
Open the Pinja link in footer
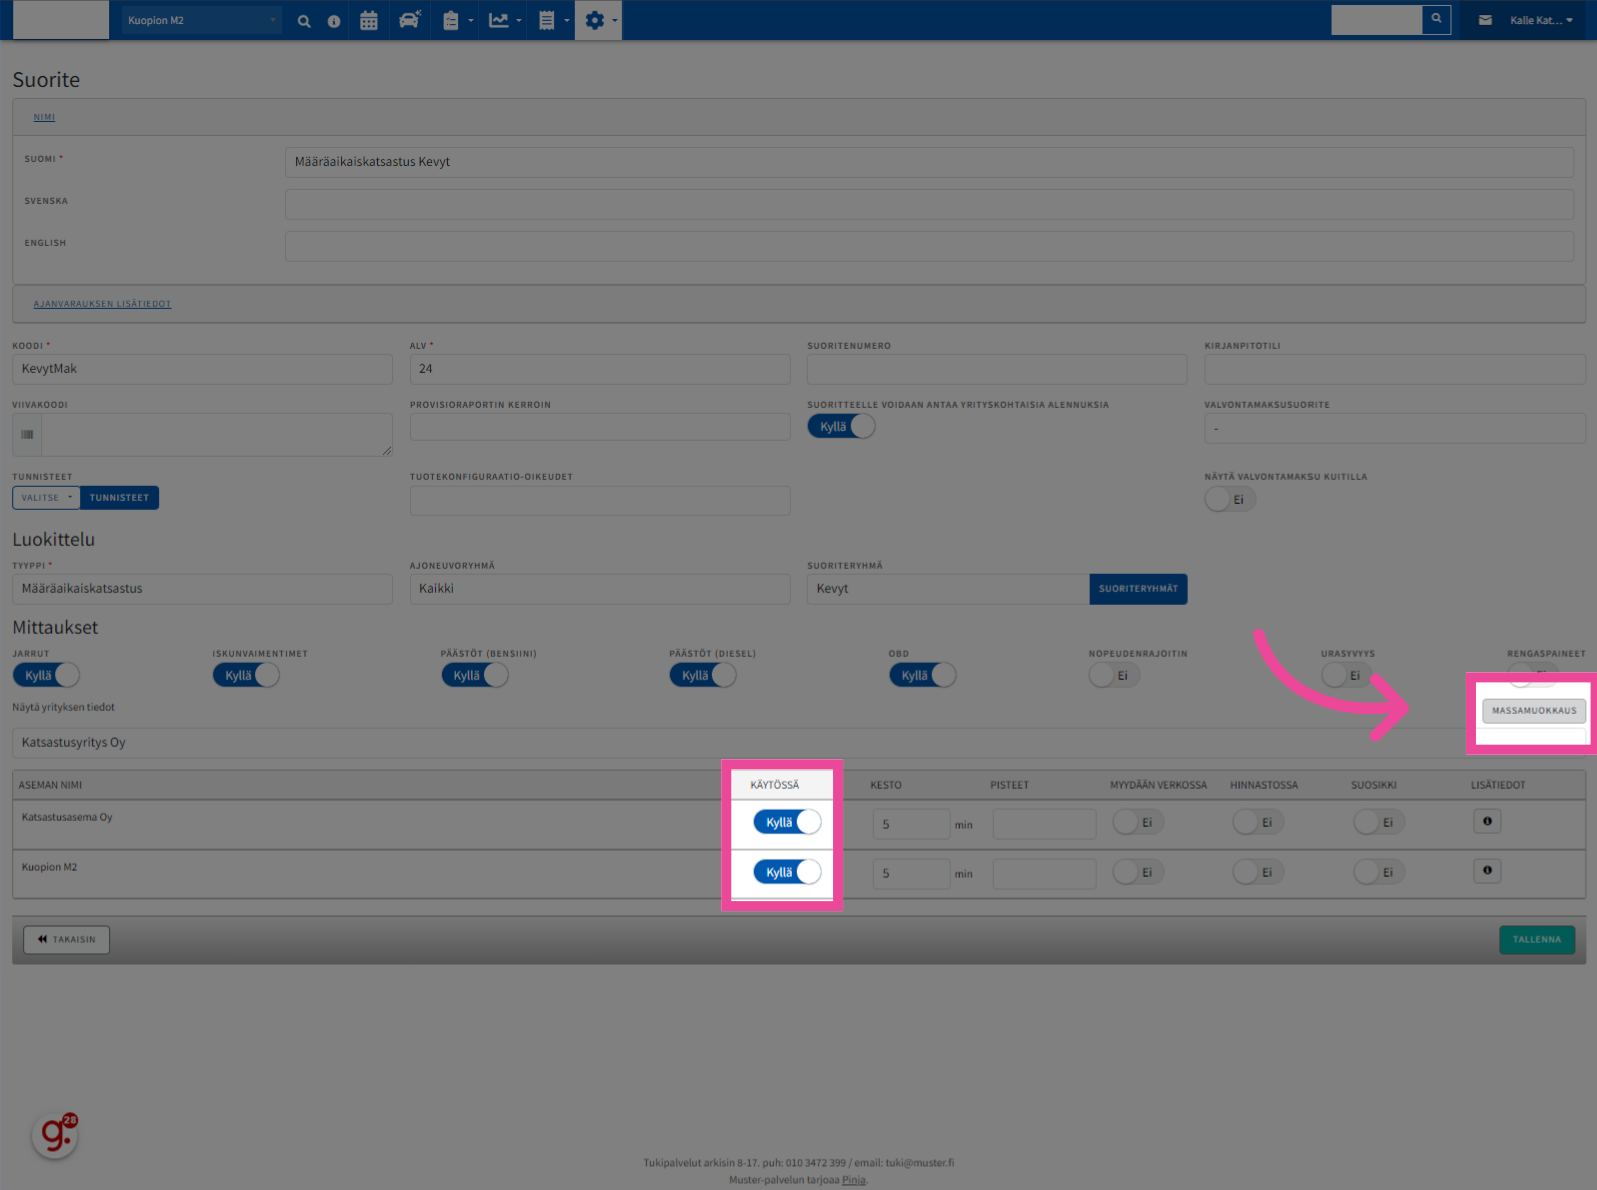pyautogui.click(x=853, y=1180)
